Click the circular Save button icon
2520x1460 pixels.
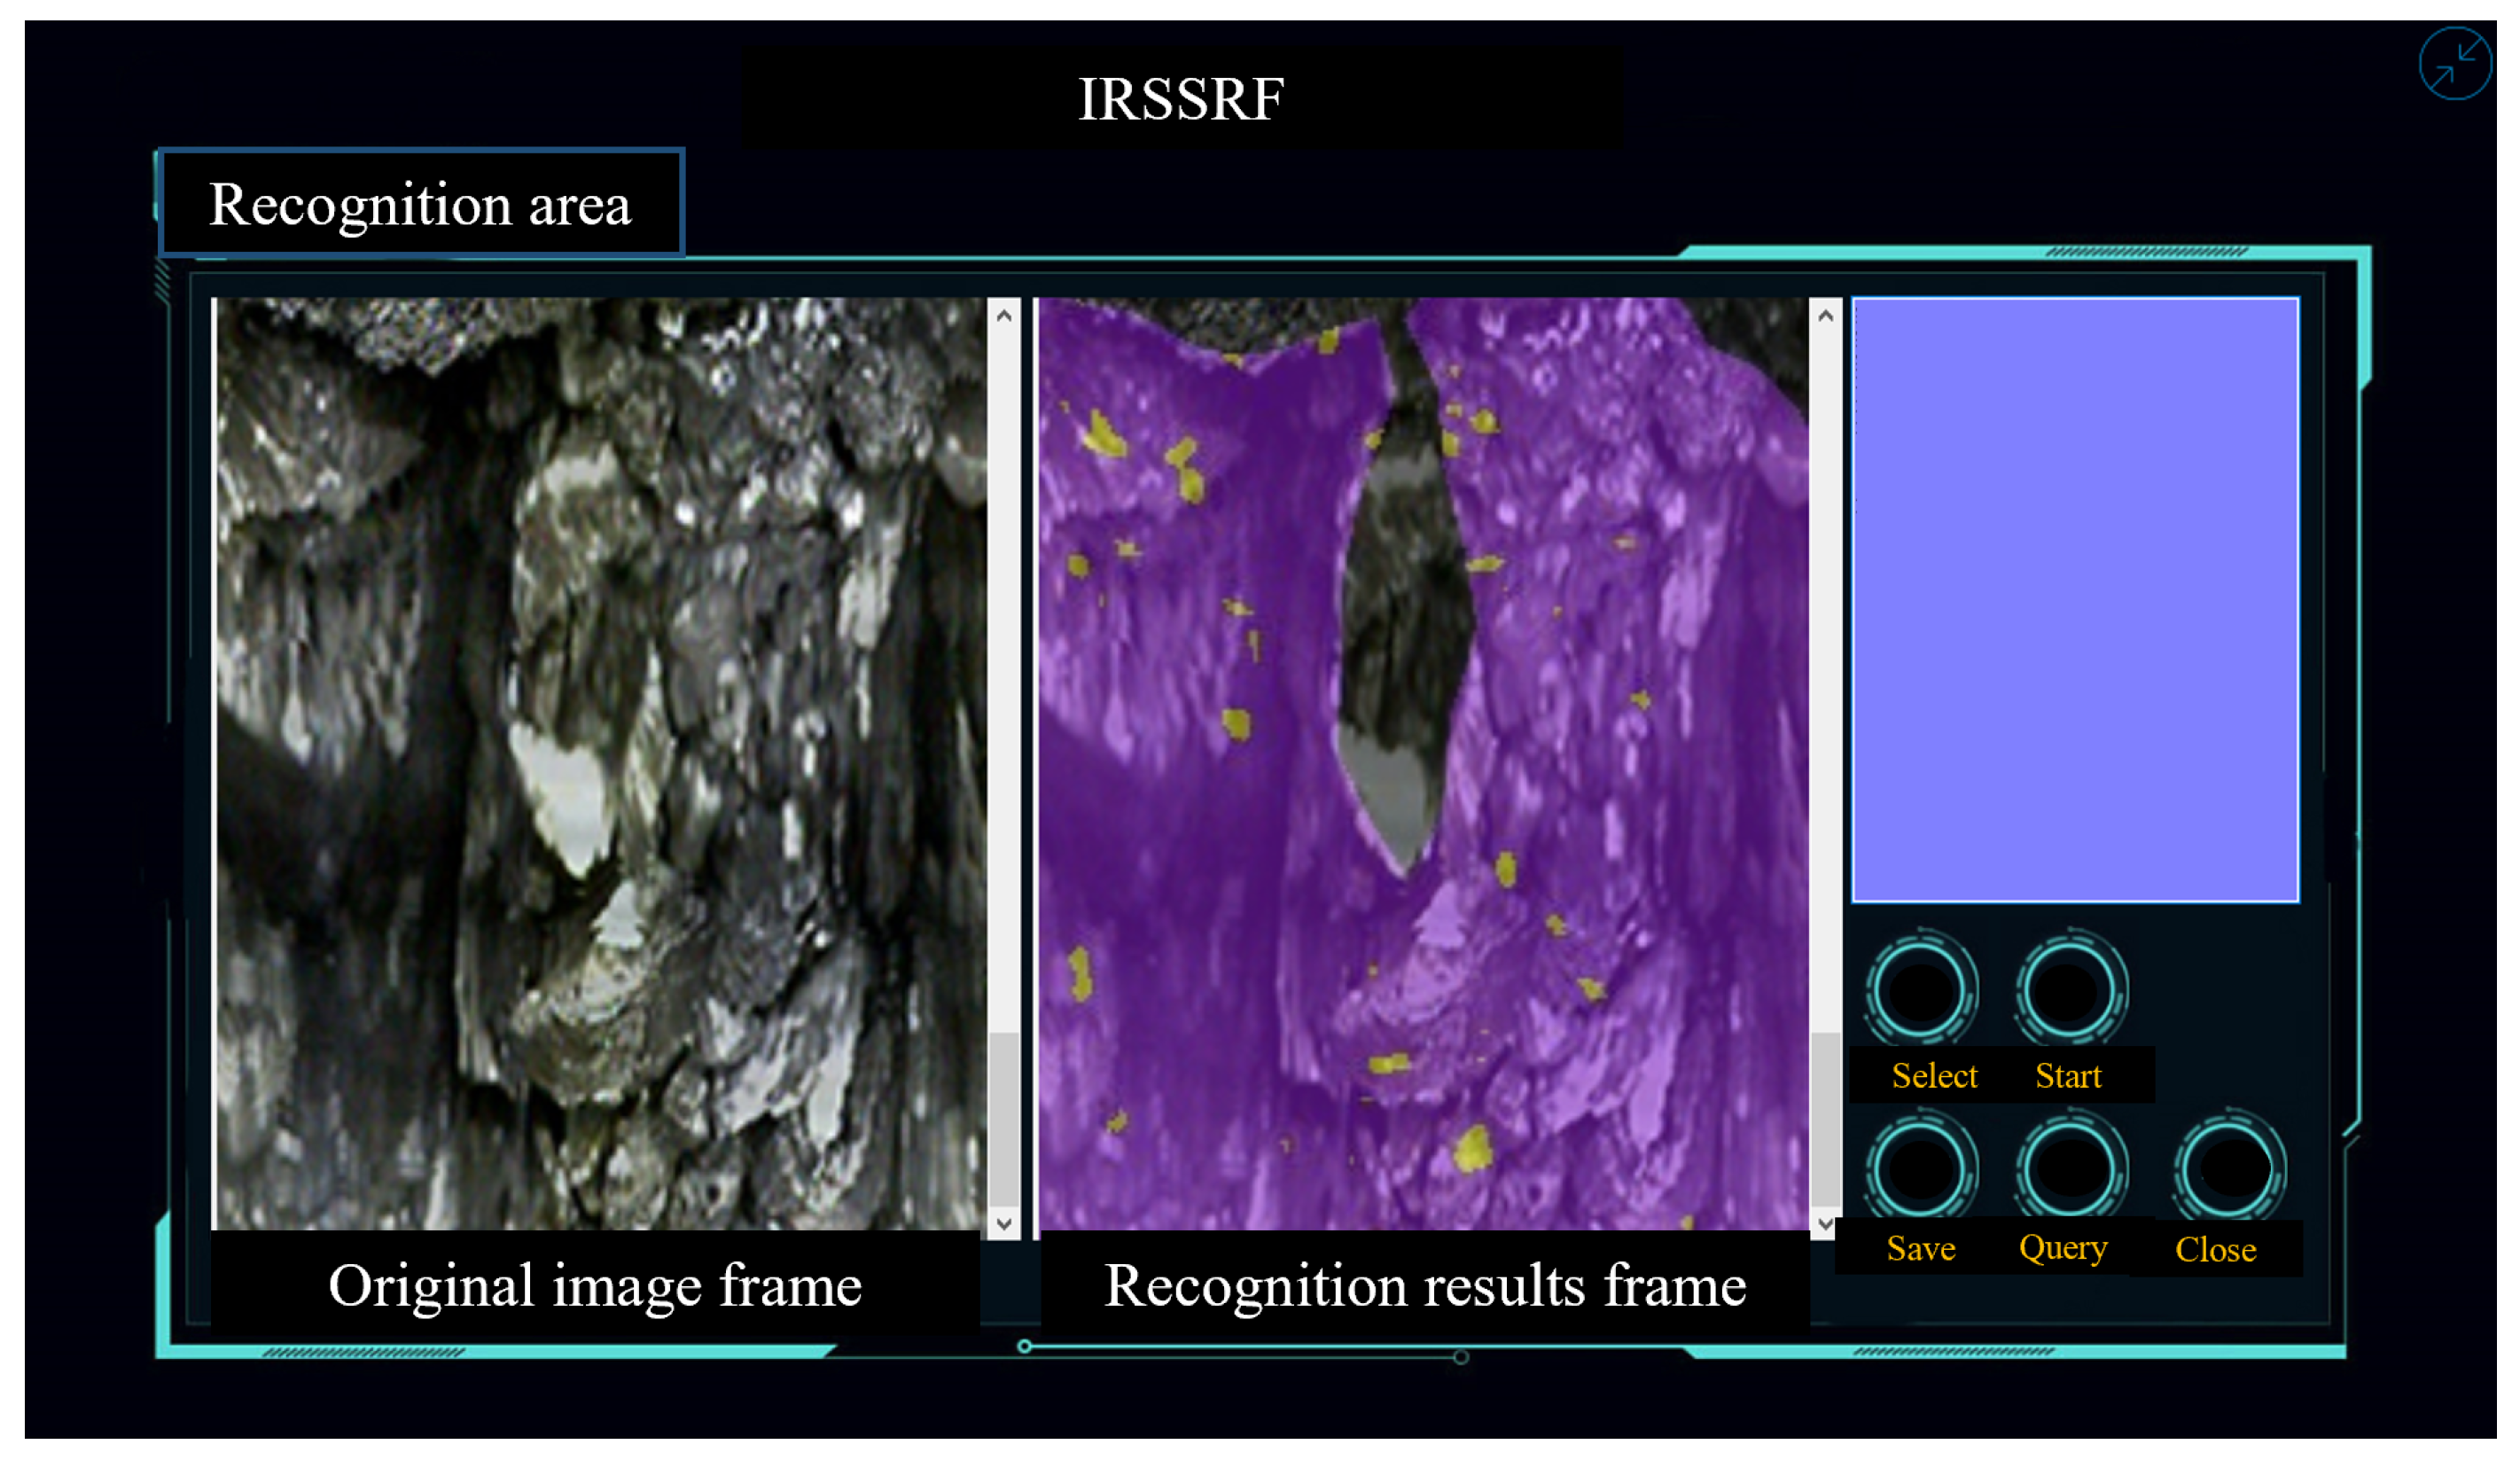click(x=1921, y=1168)
